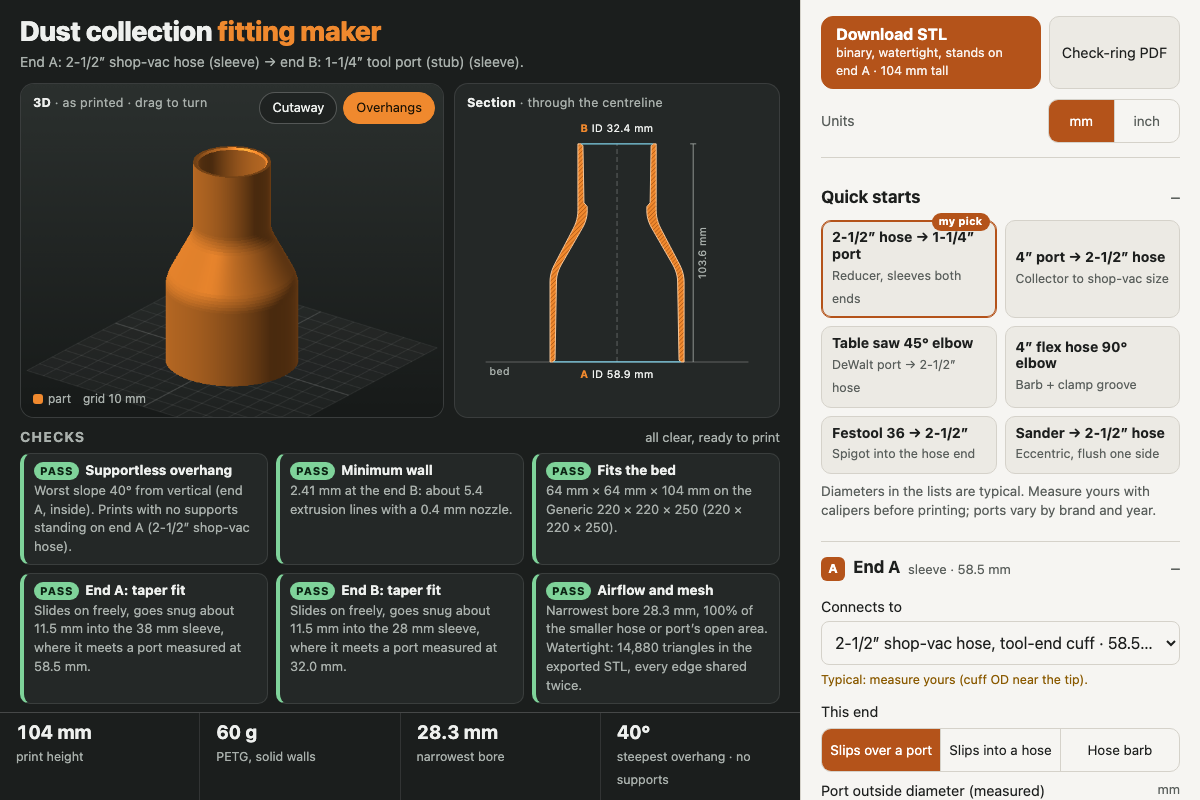Viewport: 1200px width, 800px height.
Task: Click 'Typical: measure yours' hint text
Action: click(x=954, y=680)
